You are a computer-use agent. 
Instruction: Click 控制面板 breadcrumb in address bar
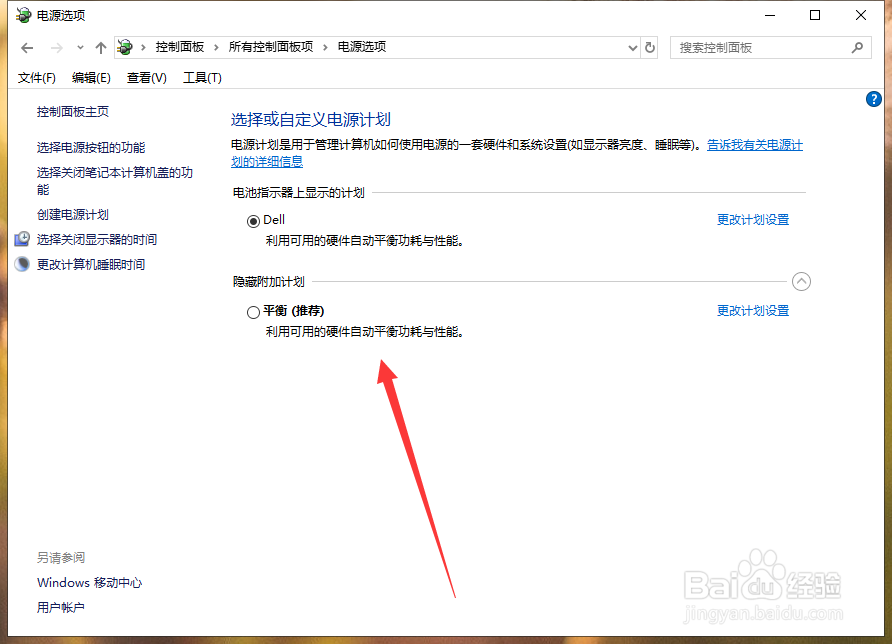[180, 47]
